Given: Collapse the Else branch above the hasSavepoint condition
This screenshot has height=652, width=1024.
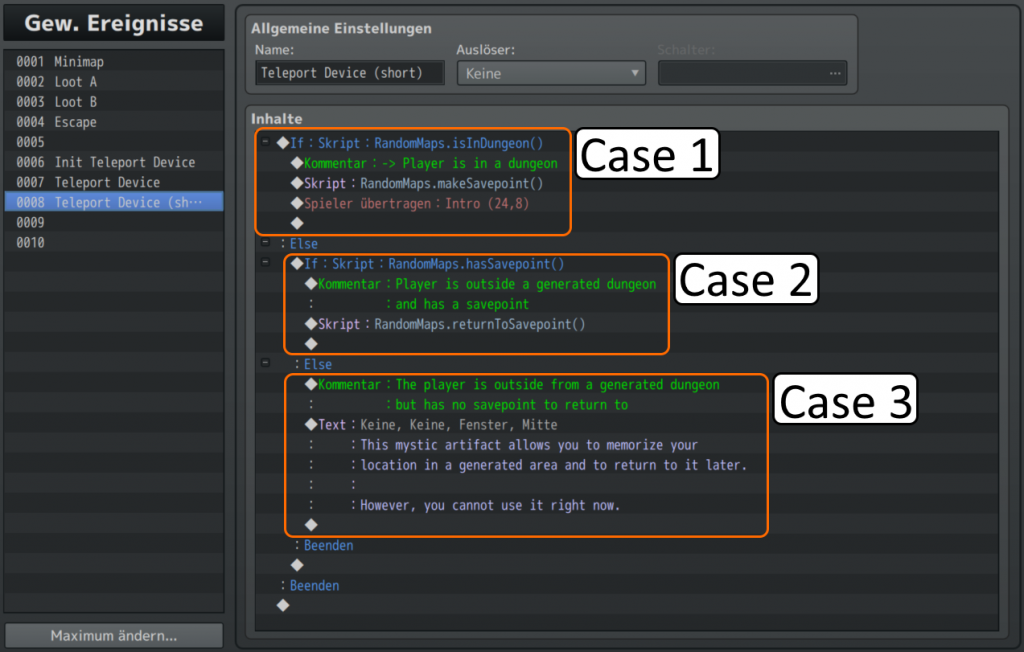Looking at the screenshot, I should pos(265,242).
